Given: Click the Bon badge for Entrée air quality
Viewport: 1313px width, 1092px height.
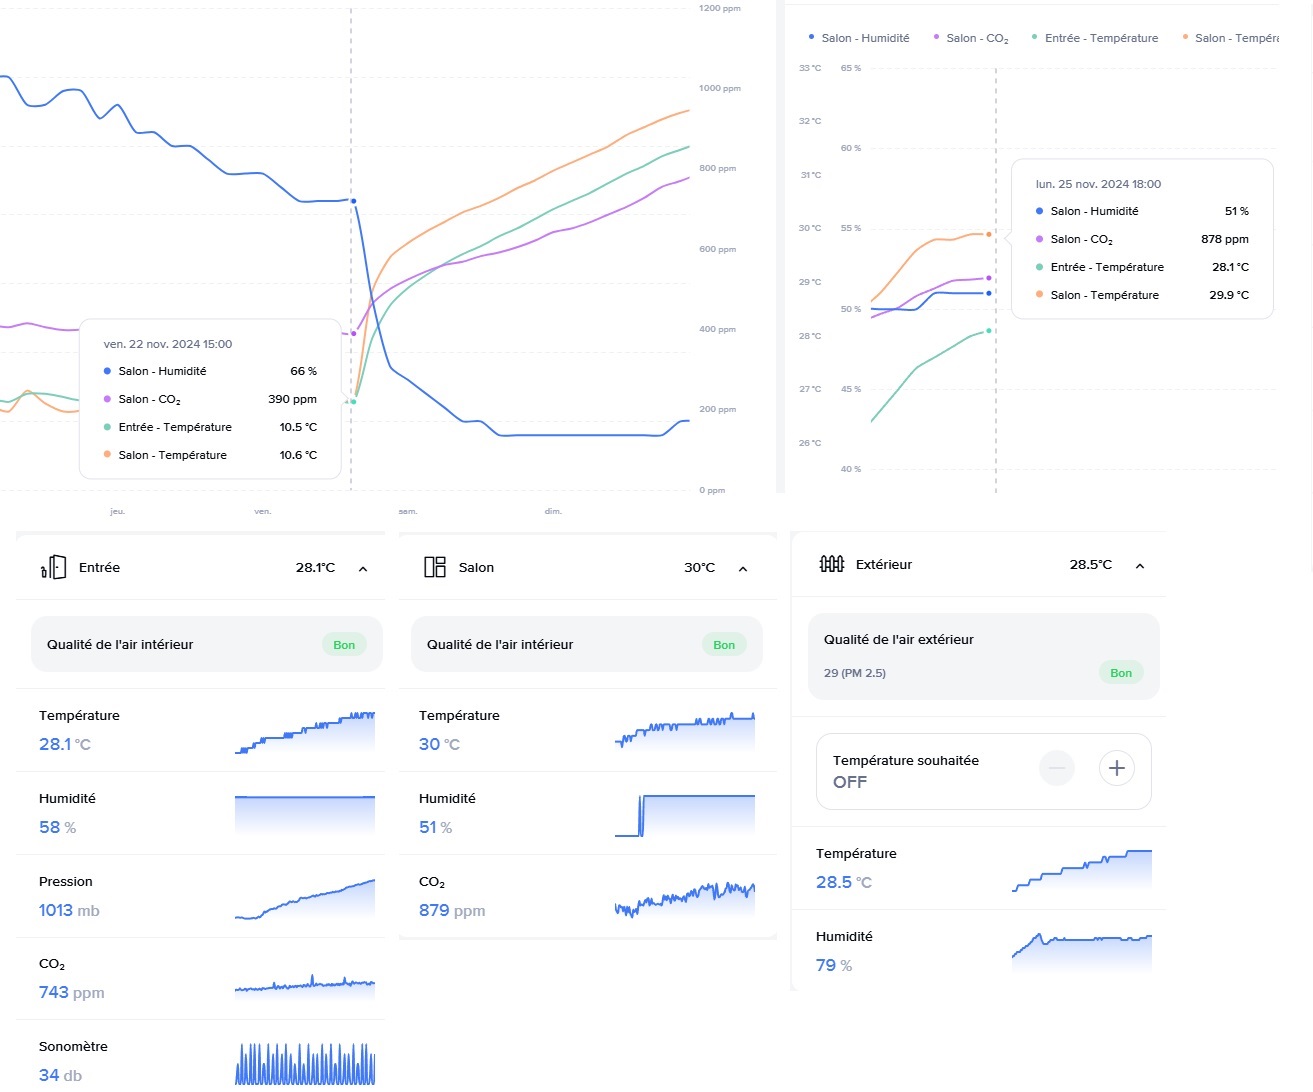Looking at the screenshot, I should [x=344, y=645].
